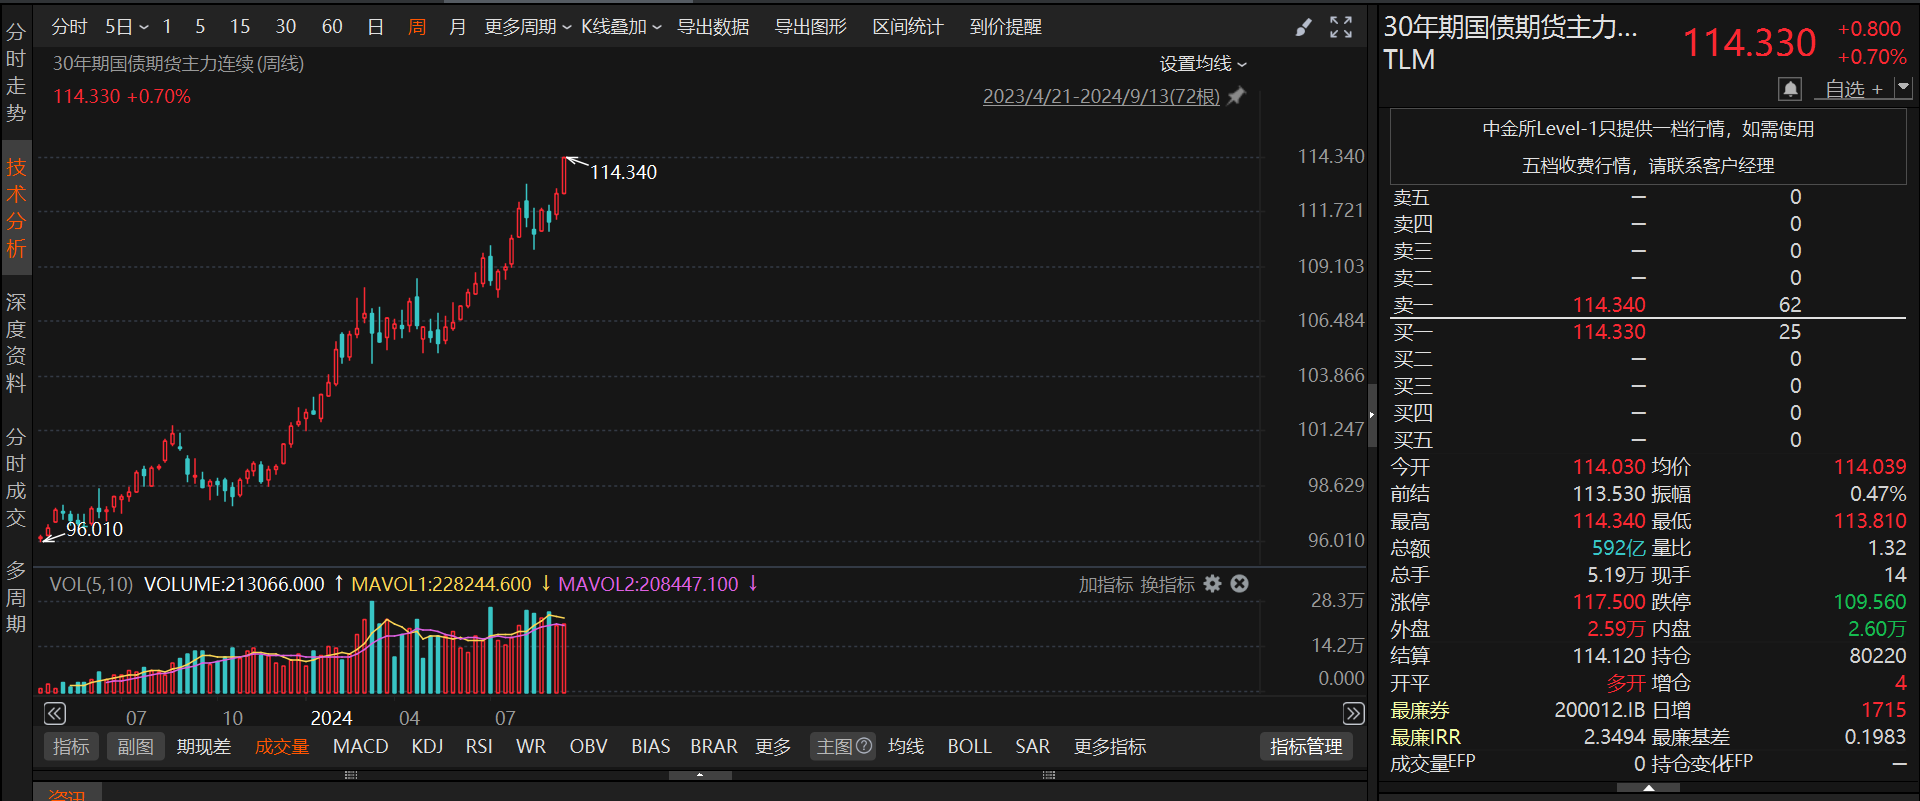Image resolution: width=1920 pixels, height=801 pixels.
Task: Open the 分时走势 sidebar tab
Action: coord(16,72)
